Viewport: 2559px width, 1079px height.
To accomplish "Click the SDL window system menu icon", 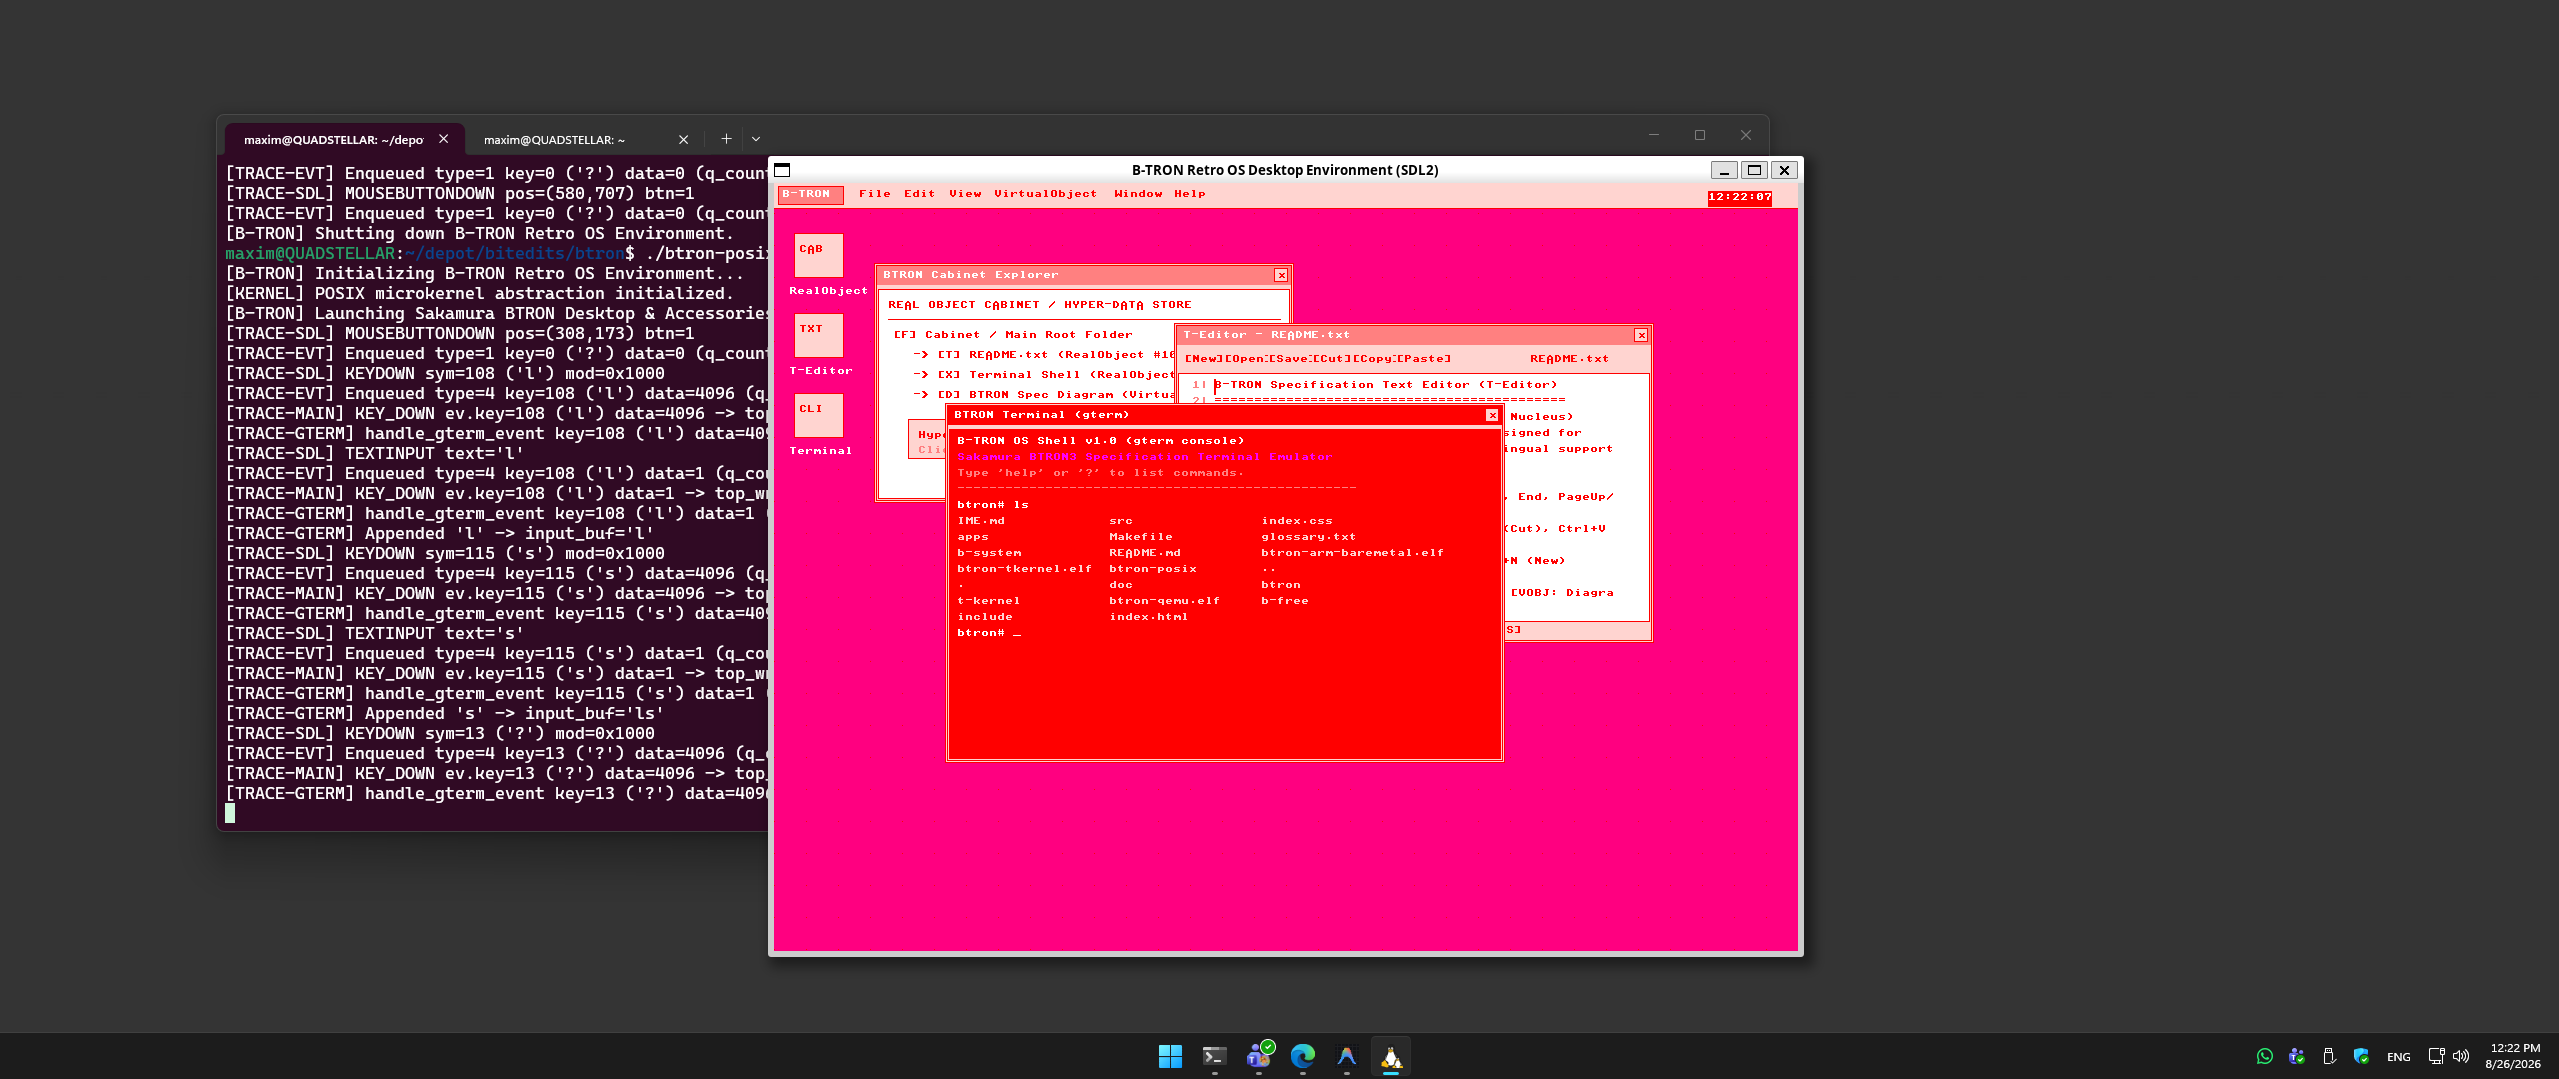I will coord(783,170).
